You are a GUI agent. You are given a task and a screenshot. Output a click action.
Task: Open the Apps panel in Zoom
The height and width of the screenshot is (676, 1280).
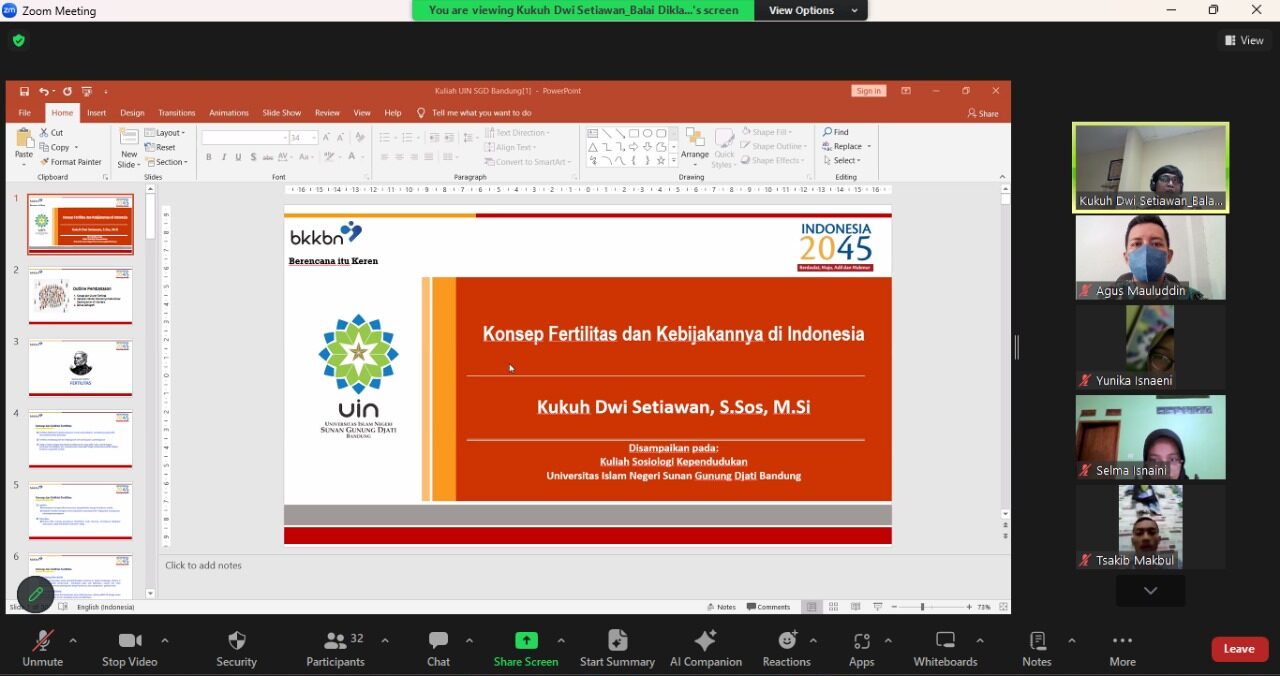point(861,648)
